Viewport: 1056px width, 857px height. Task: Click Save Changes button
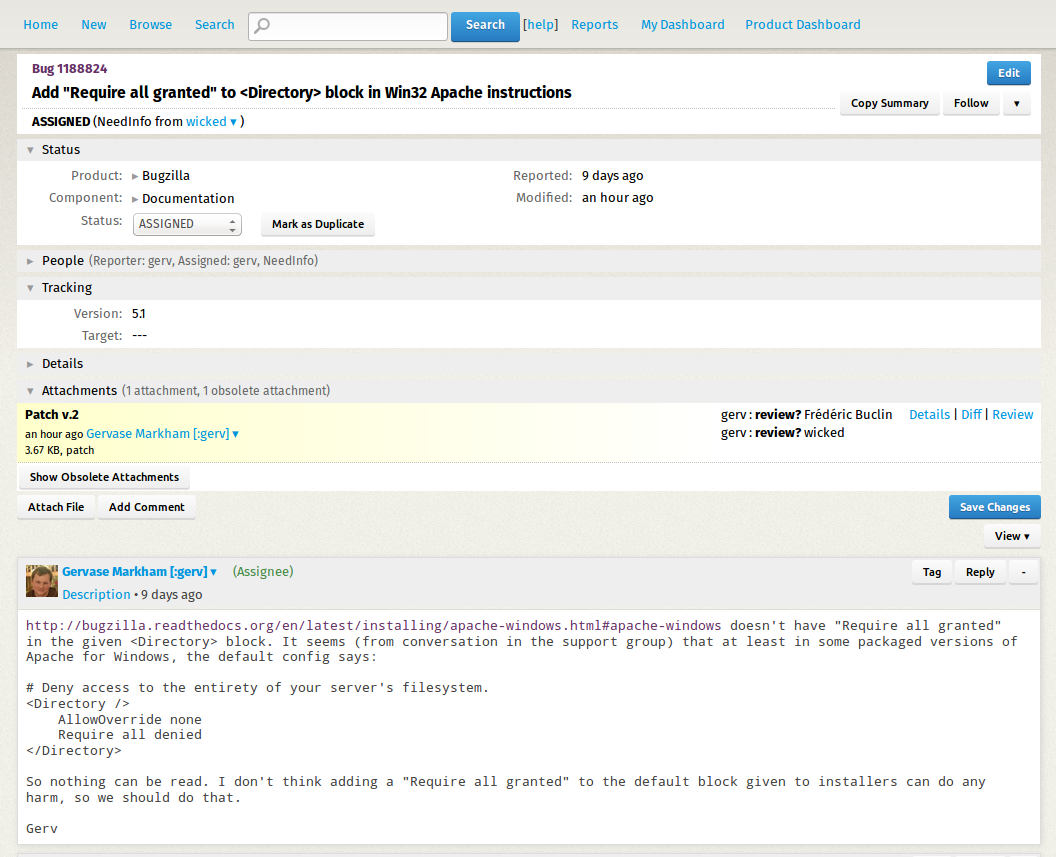(994, 508)
